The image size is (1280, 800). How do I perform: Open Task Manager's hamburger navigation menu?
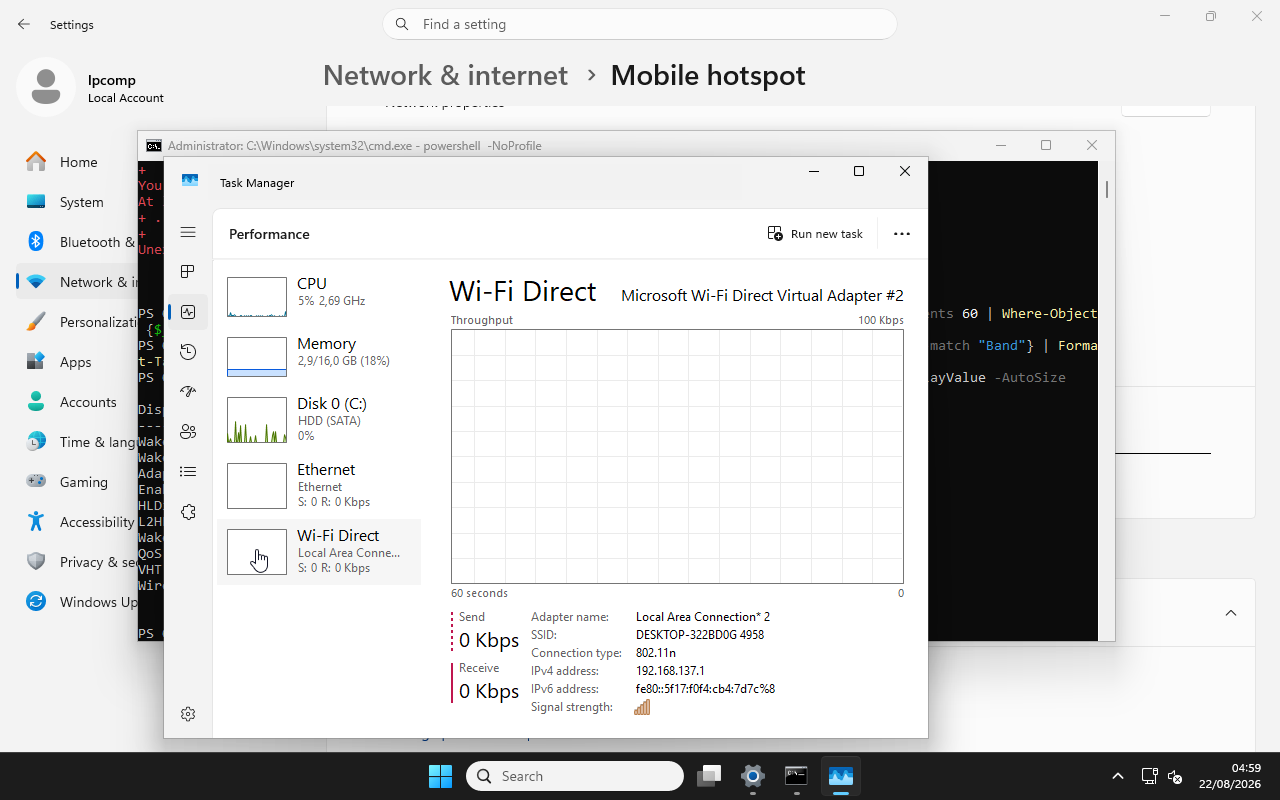pyautogui.click(x=188, y=232)
